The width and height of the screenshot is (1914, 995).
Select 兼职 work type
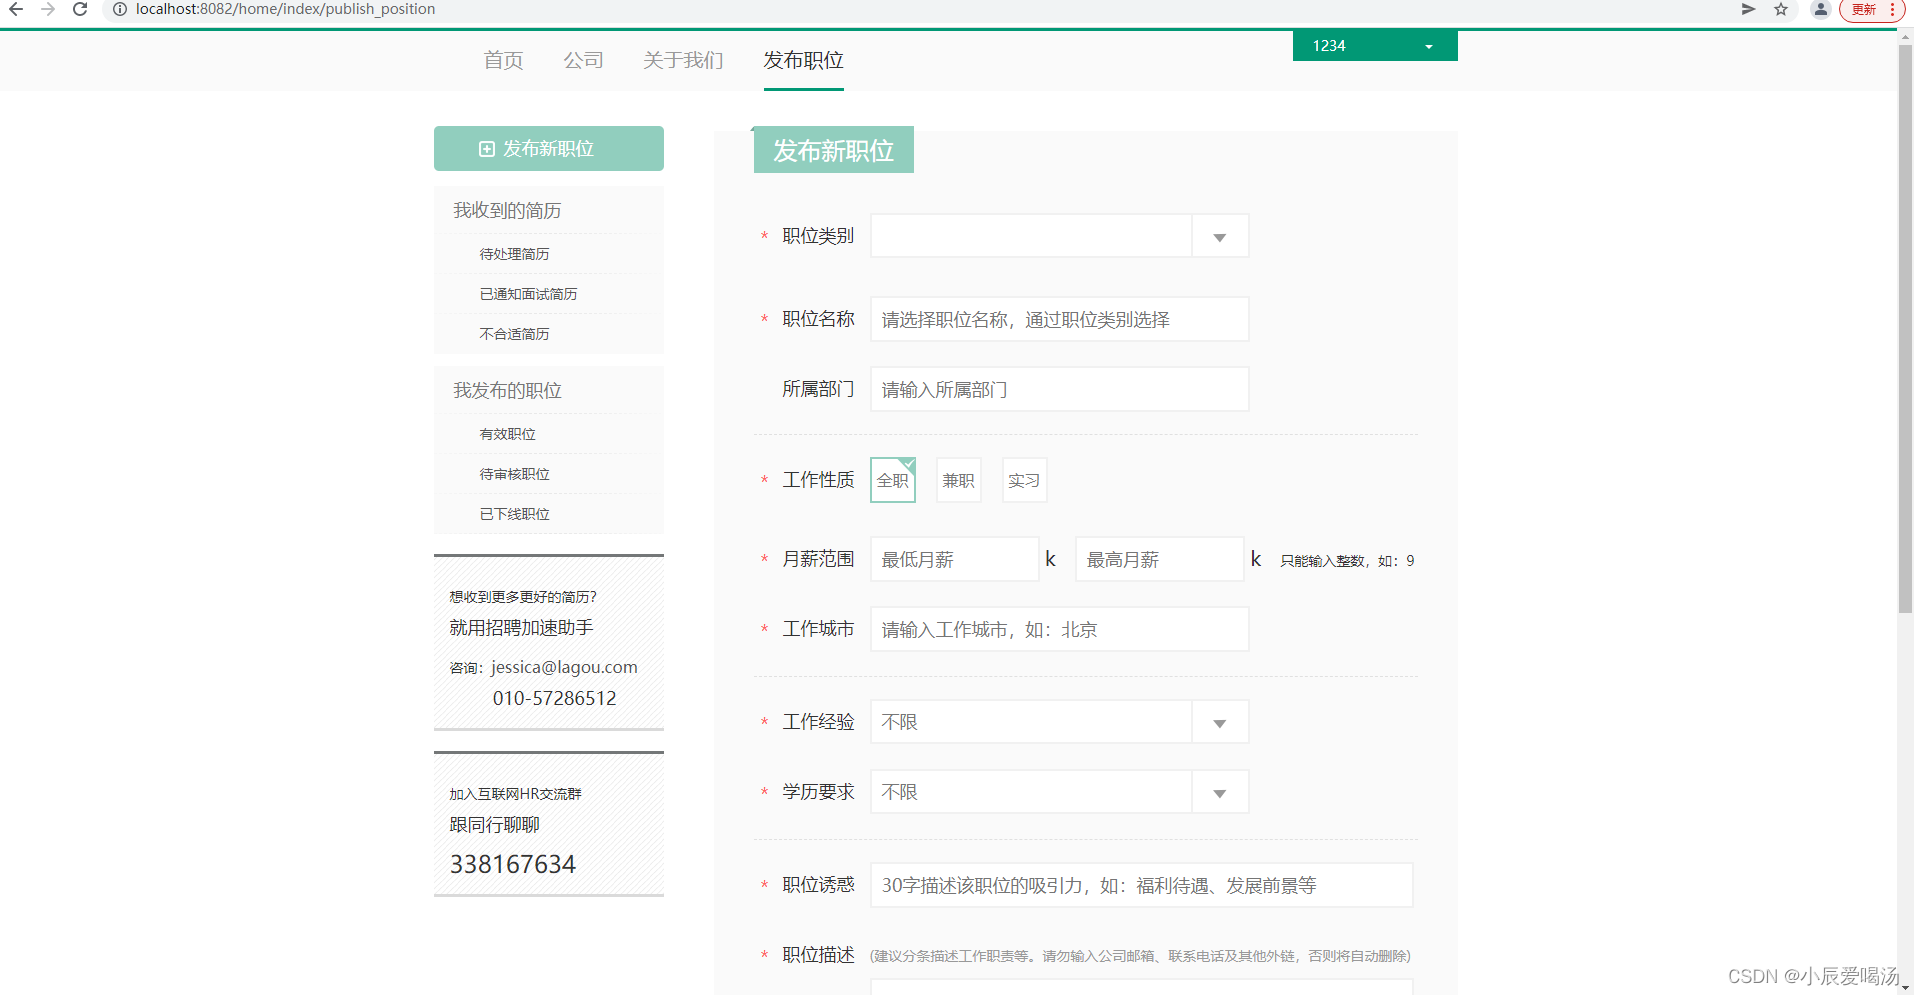pos(958,480)
